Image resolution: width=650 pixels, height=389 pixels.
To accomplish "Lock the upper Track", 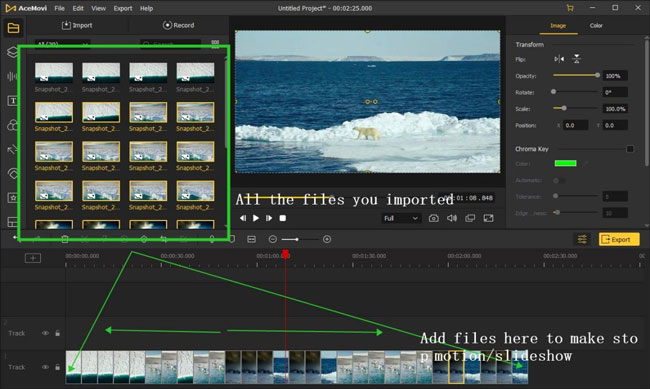I will (58, 333).
